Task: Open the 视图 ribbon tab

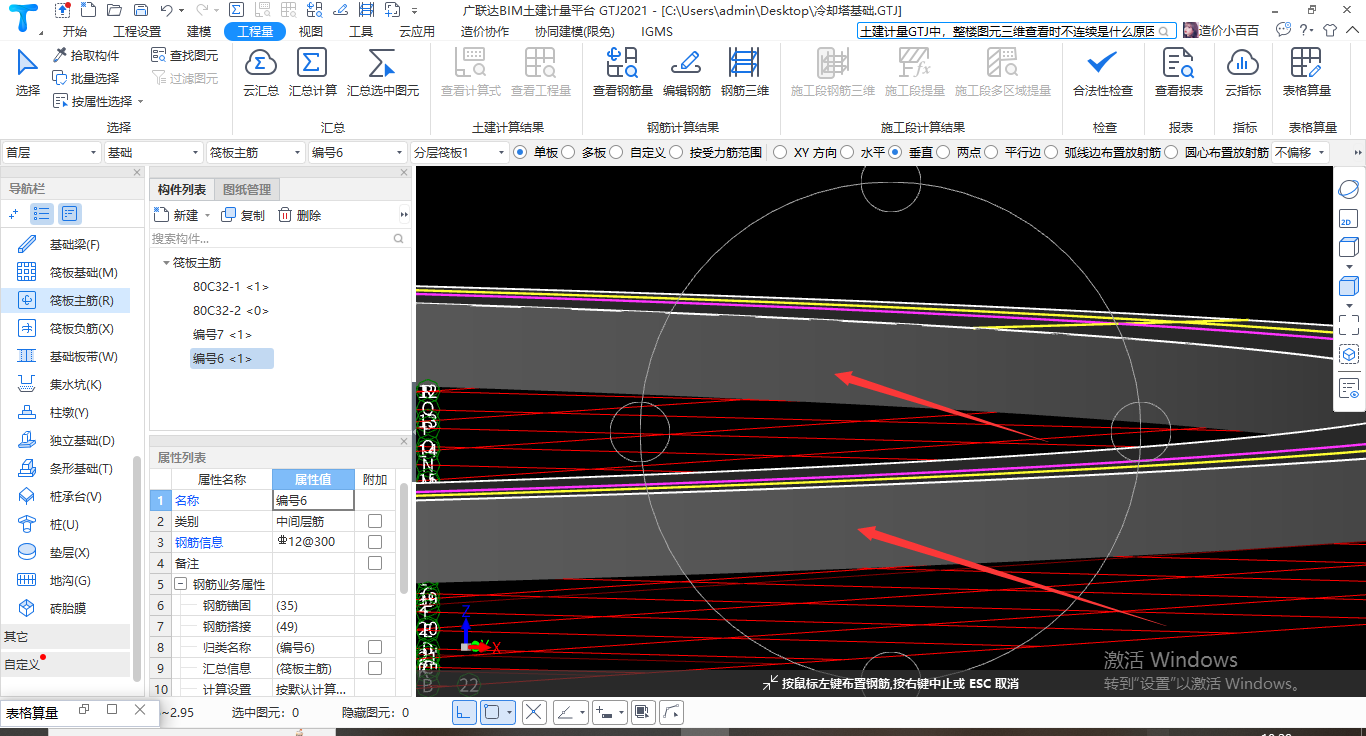Action: pyautogui.click(x=311, y=31)
